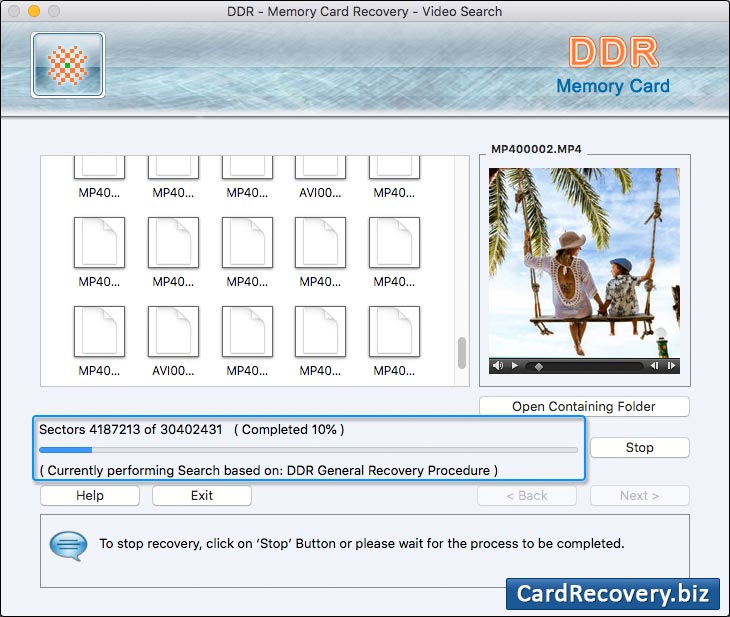730x617 pixels.
Task: Play the MP400002.MP4 preview video
Action: pyautogui.click(x=514, y=366)
